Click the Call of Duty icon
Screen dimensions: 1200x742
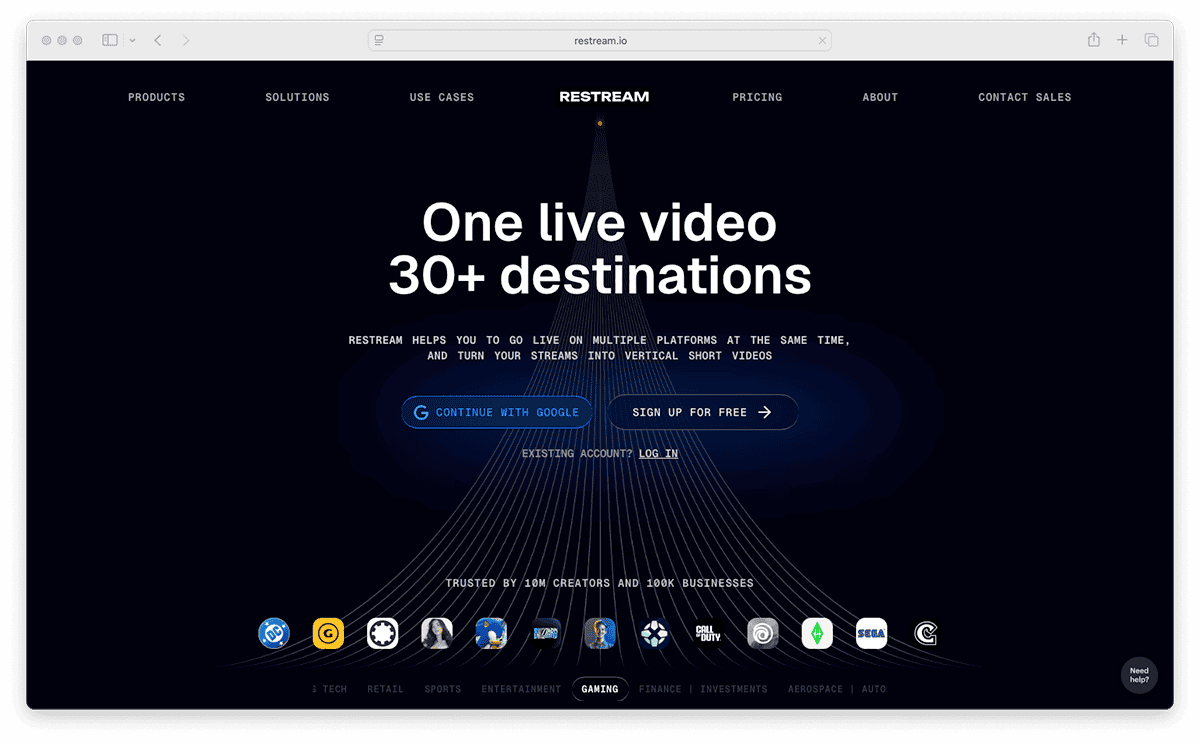pyautogui.click(x=709, y=633)
